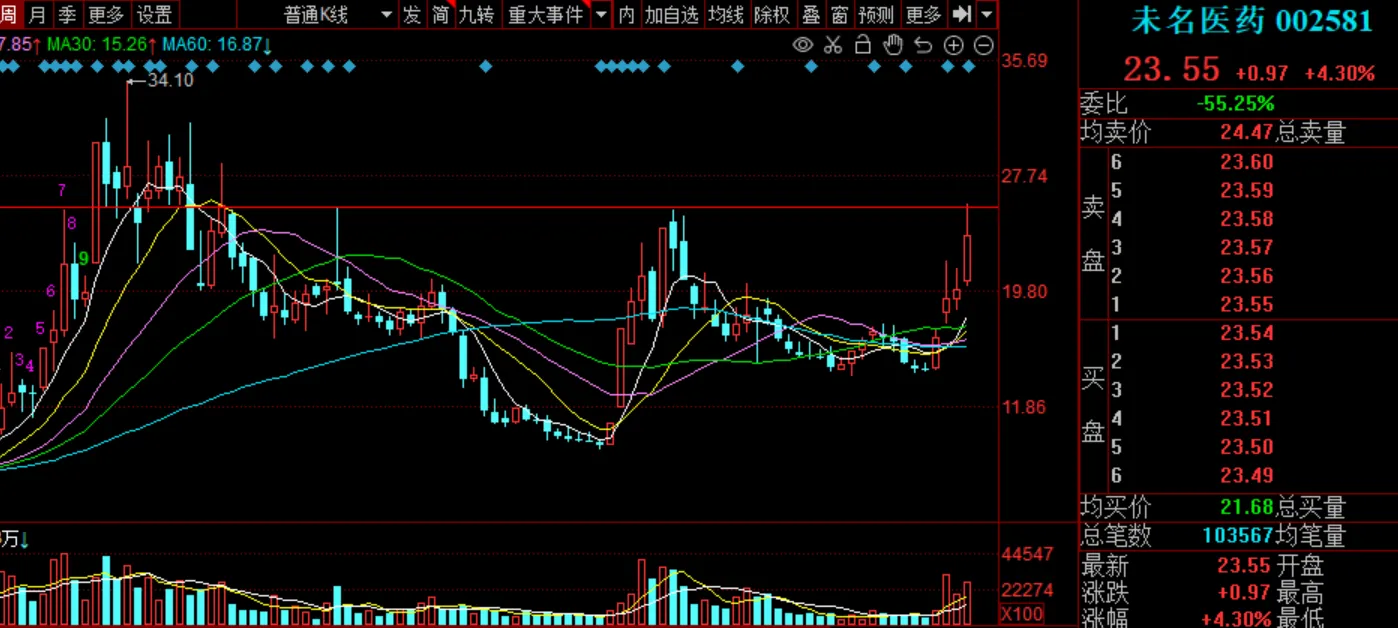The width and height of the screenshot is (1398, 628).
Task: Click the 叠 overlay button
Action: tap(811, 15)
